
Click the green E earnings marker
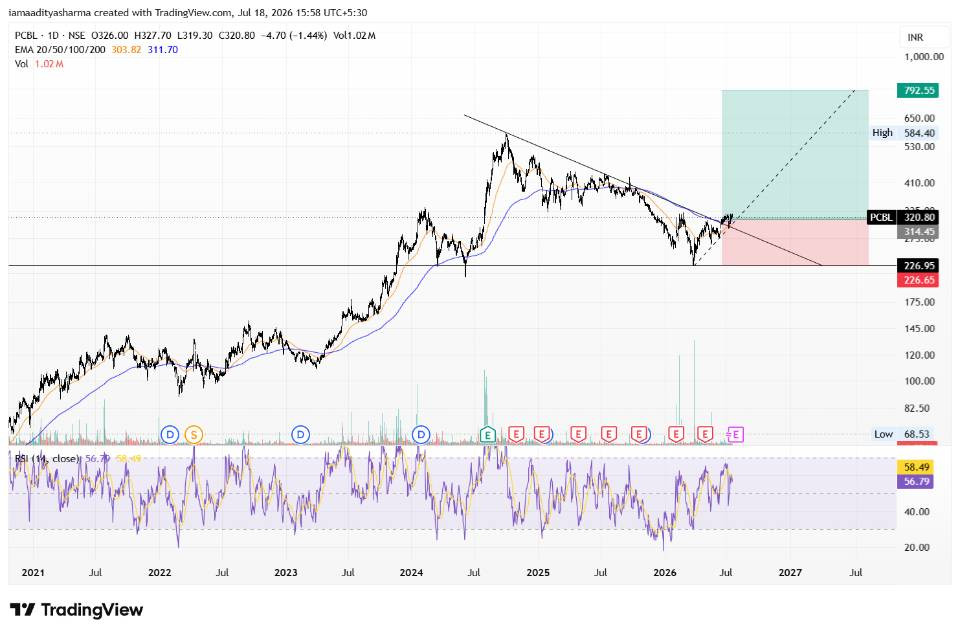tap(487, 435)
